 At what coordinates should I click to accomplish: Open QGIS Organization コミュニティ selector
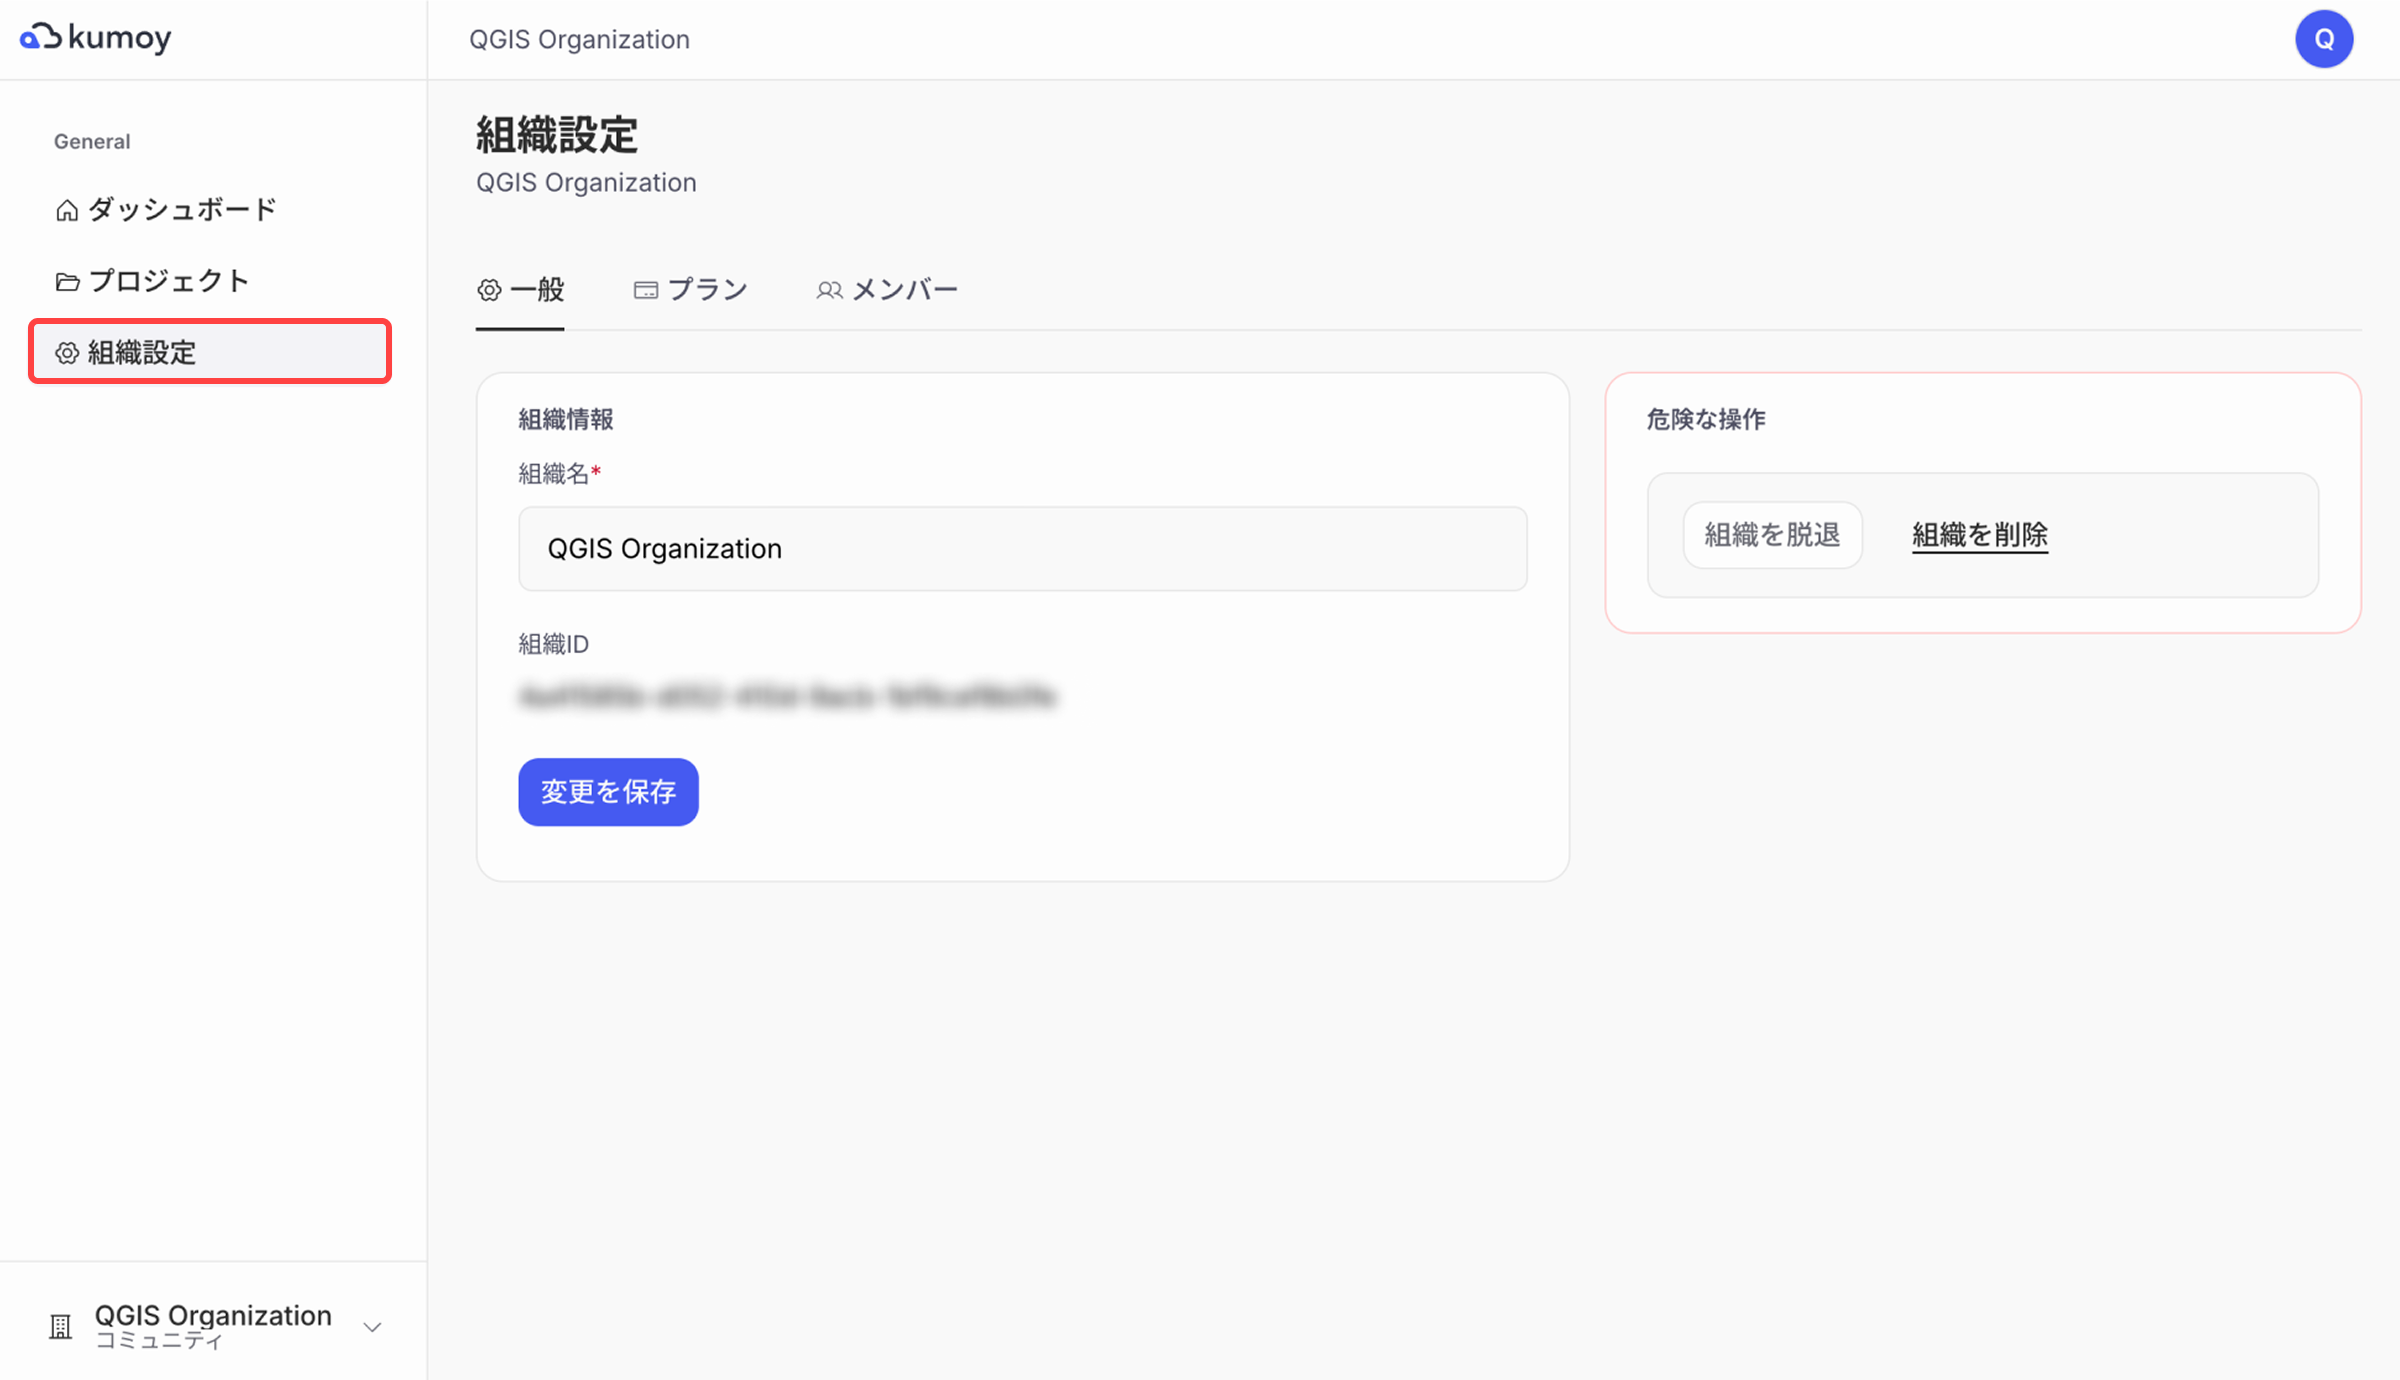(212, 1325)
